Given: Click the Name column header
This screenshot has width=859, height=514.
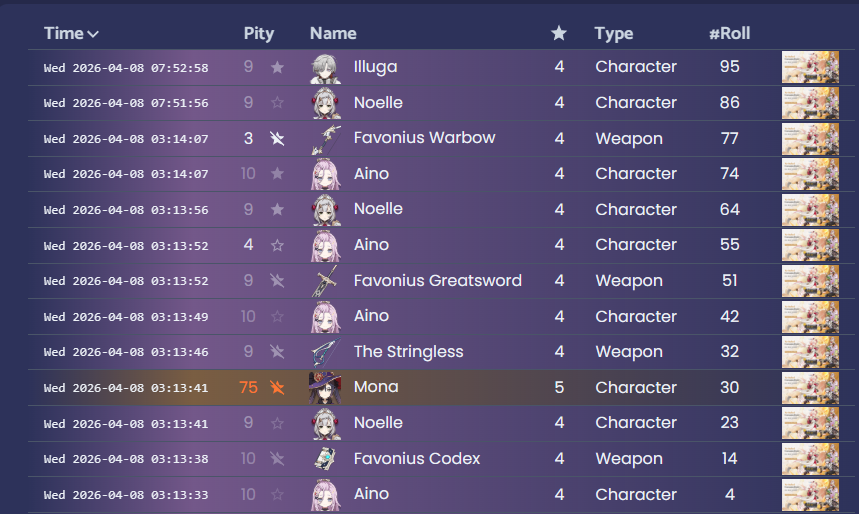Looking at the screenshot, I should [x=333, y=33].
